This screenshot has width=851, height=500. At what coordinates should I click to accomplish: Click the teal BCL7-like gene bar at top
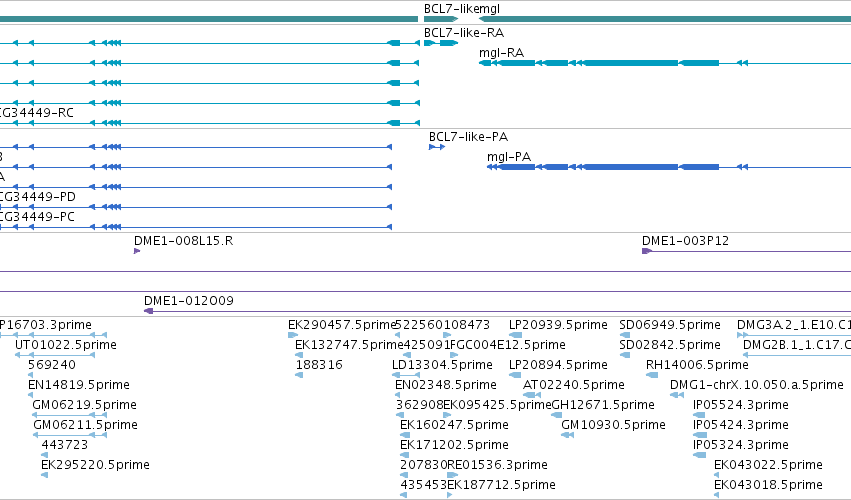tap(441, 19)
